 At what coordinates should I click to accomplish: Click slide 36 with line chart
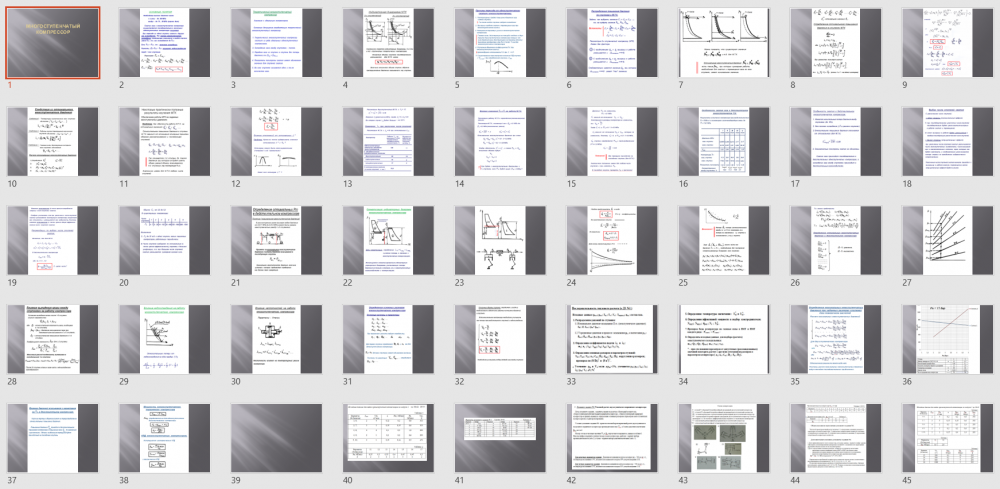pyautogui.click(x=948, y=339)
